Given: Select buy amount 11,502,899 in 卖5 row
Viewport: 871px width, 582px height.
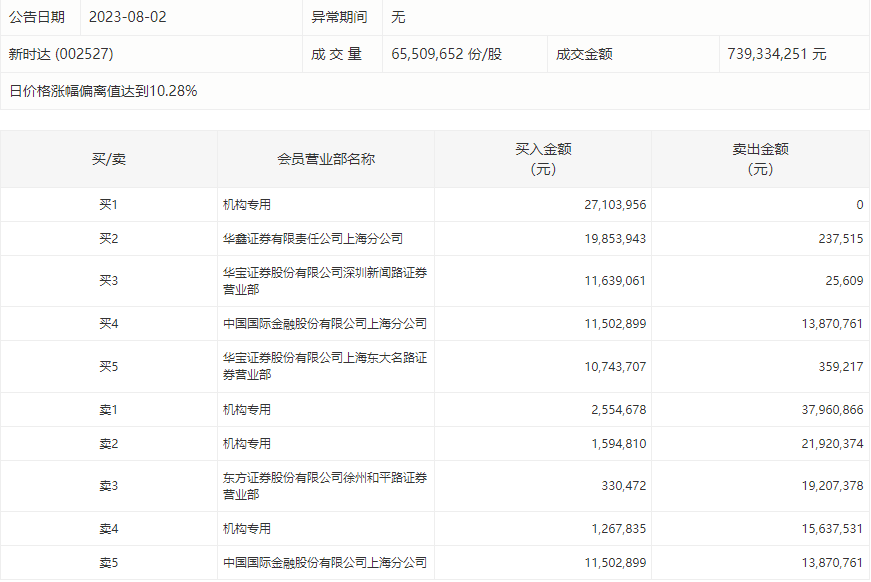Looking at the screenshot, I should pos(615,563).
